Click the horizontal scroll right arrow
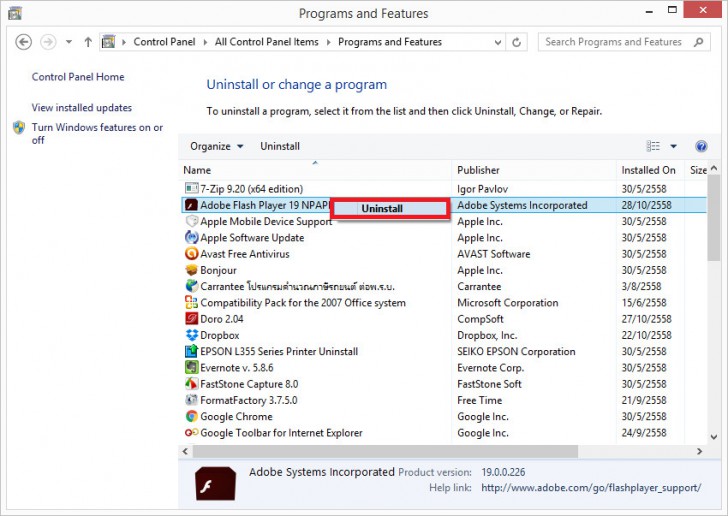This screenshot has width=728, height=516. pyautogui.click(x=699, y=451)
